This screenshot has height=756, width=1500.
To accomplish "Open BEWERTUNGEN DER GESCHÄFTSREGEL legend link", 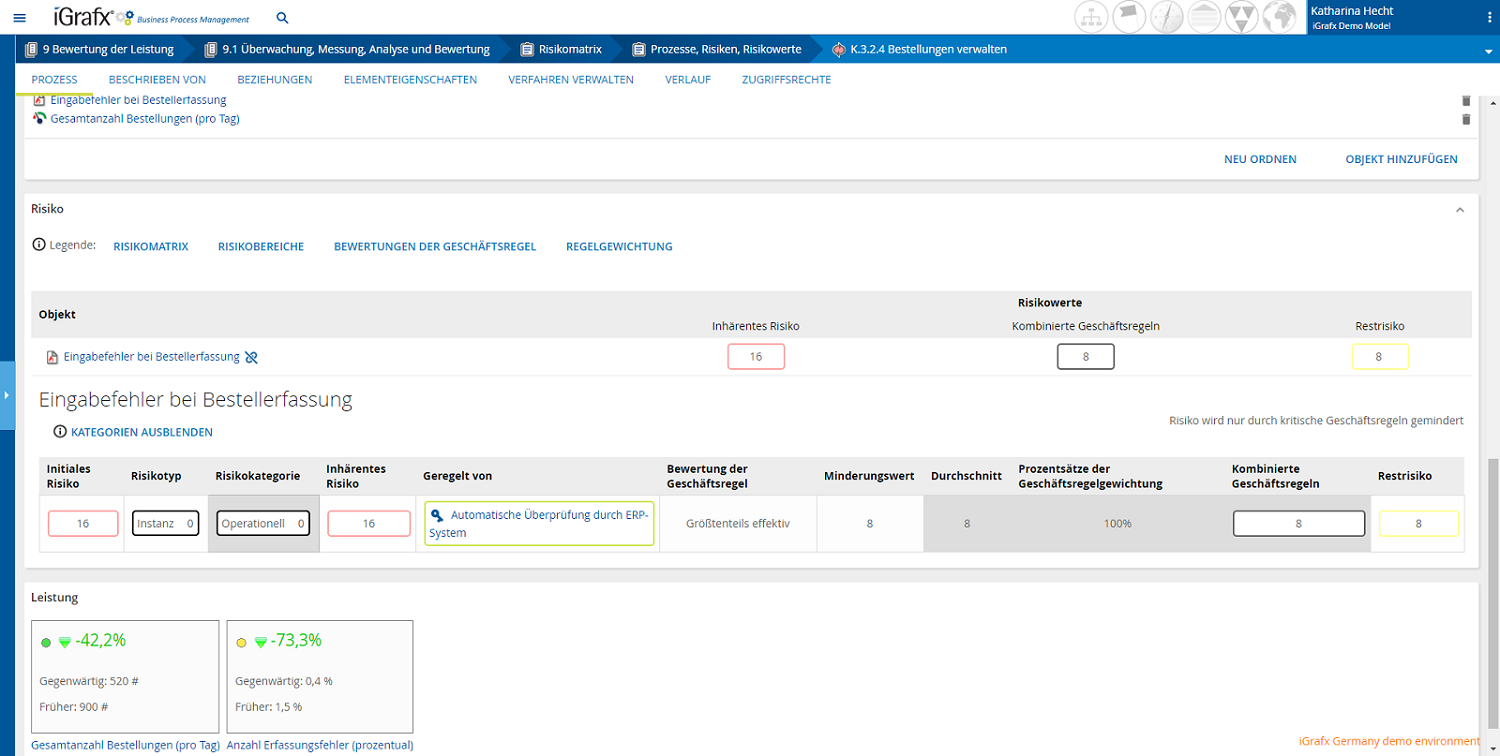I will coord(435,246).
